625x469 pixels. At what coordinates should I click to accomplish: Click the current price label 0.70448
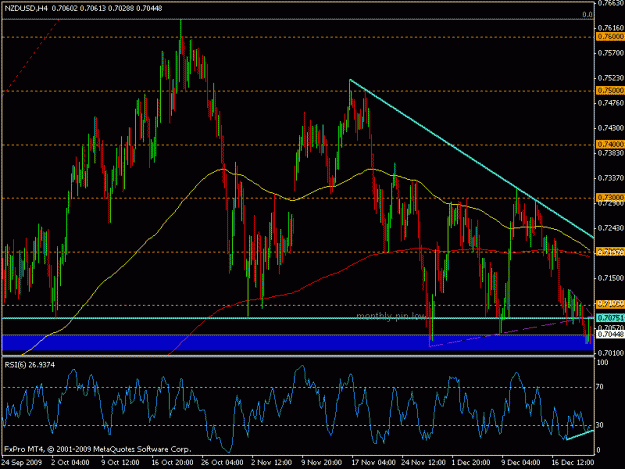coord(610,334)
